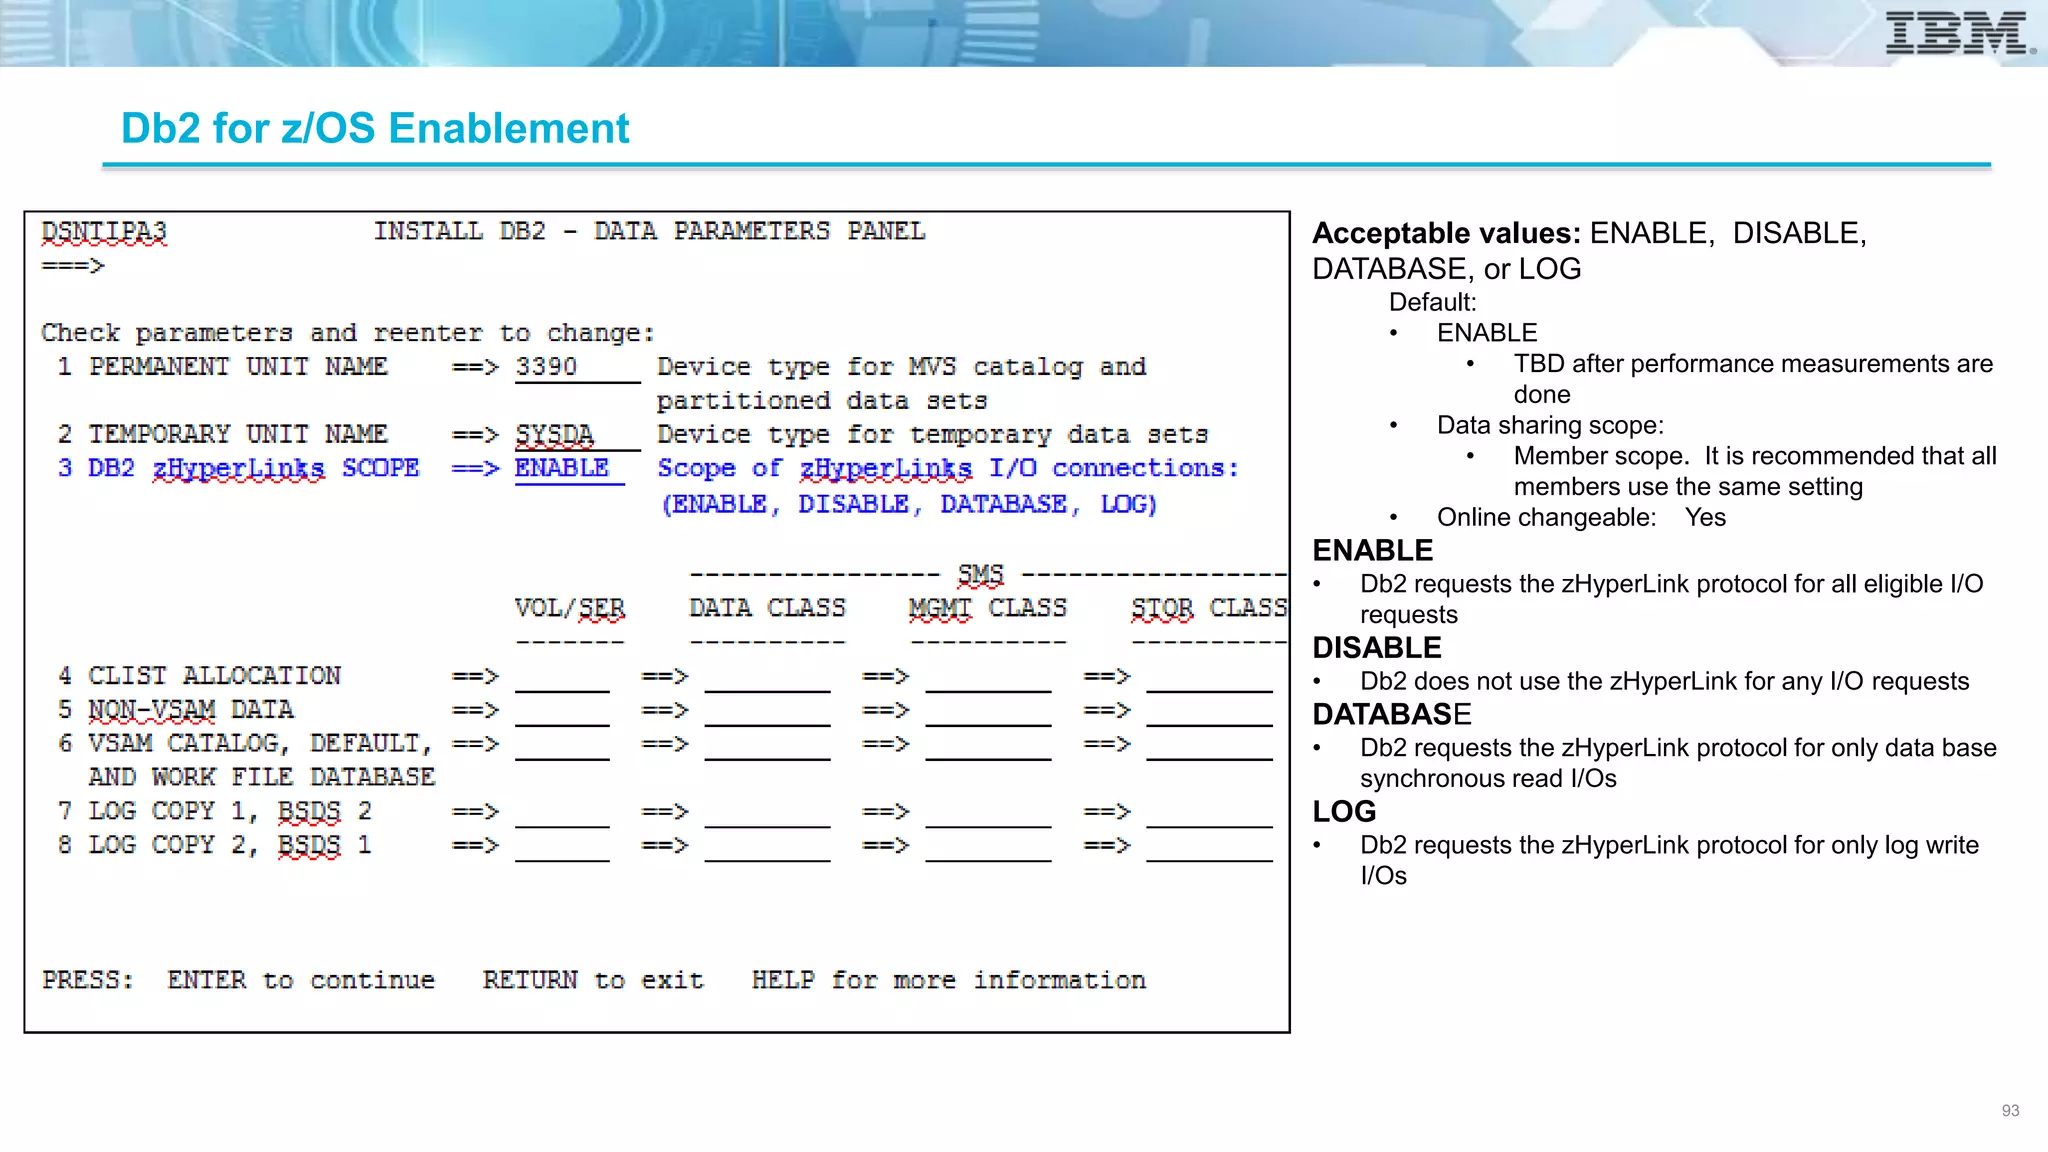
Task: Click the LOG COPY 1 MGMT CLASS field
Action: click(988, 813)
